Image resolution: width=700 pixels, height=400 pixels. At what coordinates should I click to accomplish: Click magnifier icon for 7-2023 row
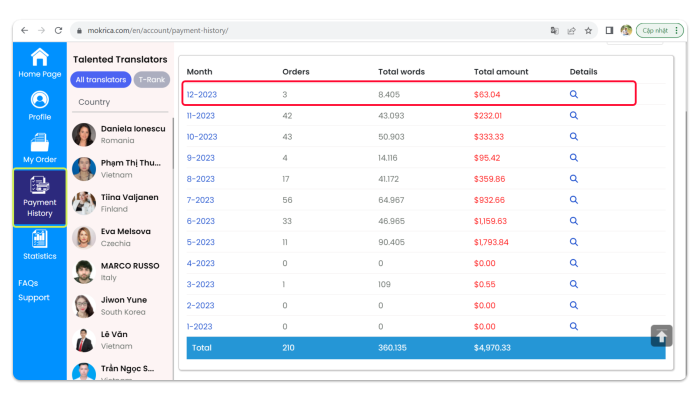[574, 200]
